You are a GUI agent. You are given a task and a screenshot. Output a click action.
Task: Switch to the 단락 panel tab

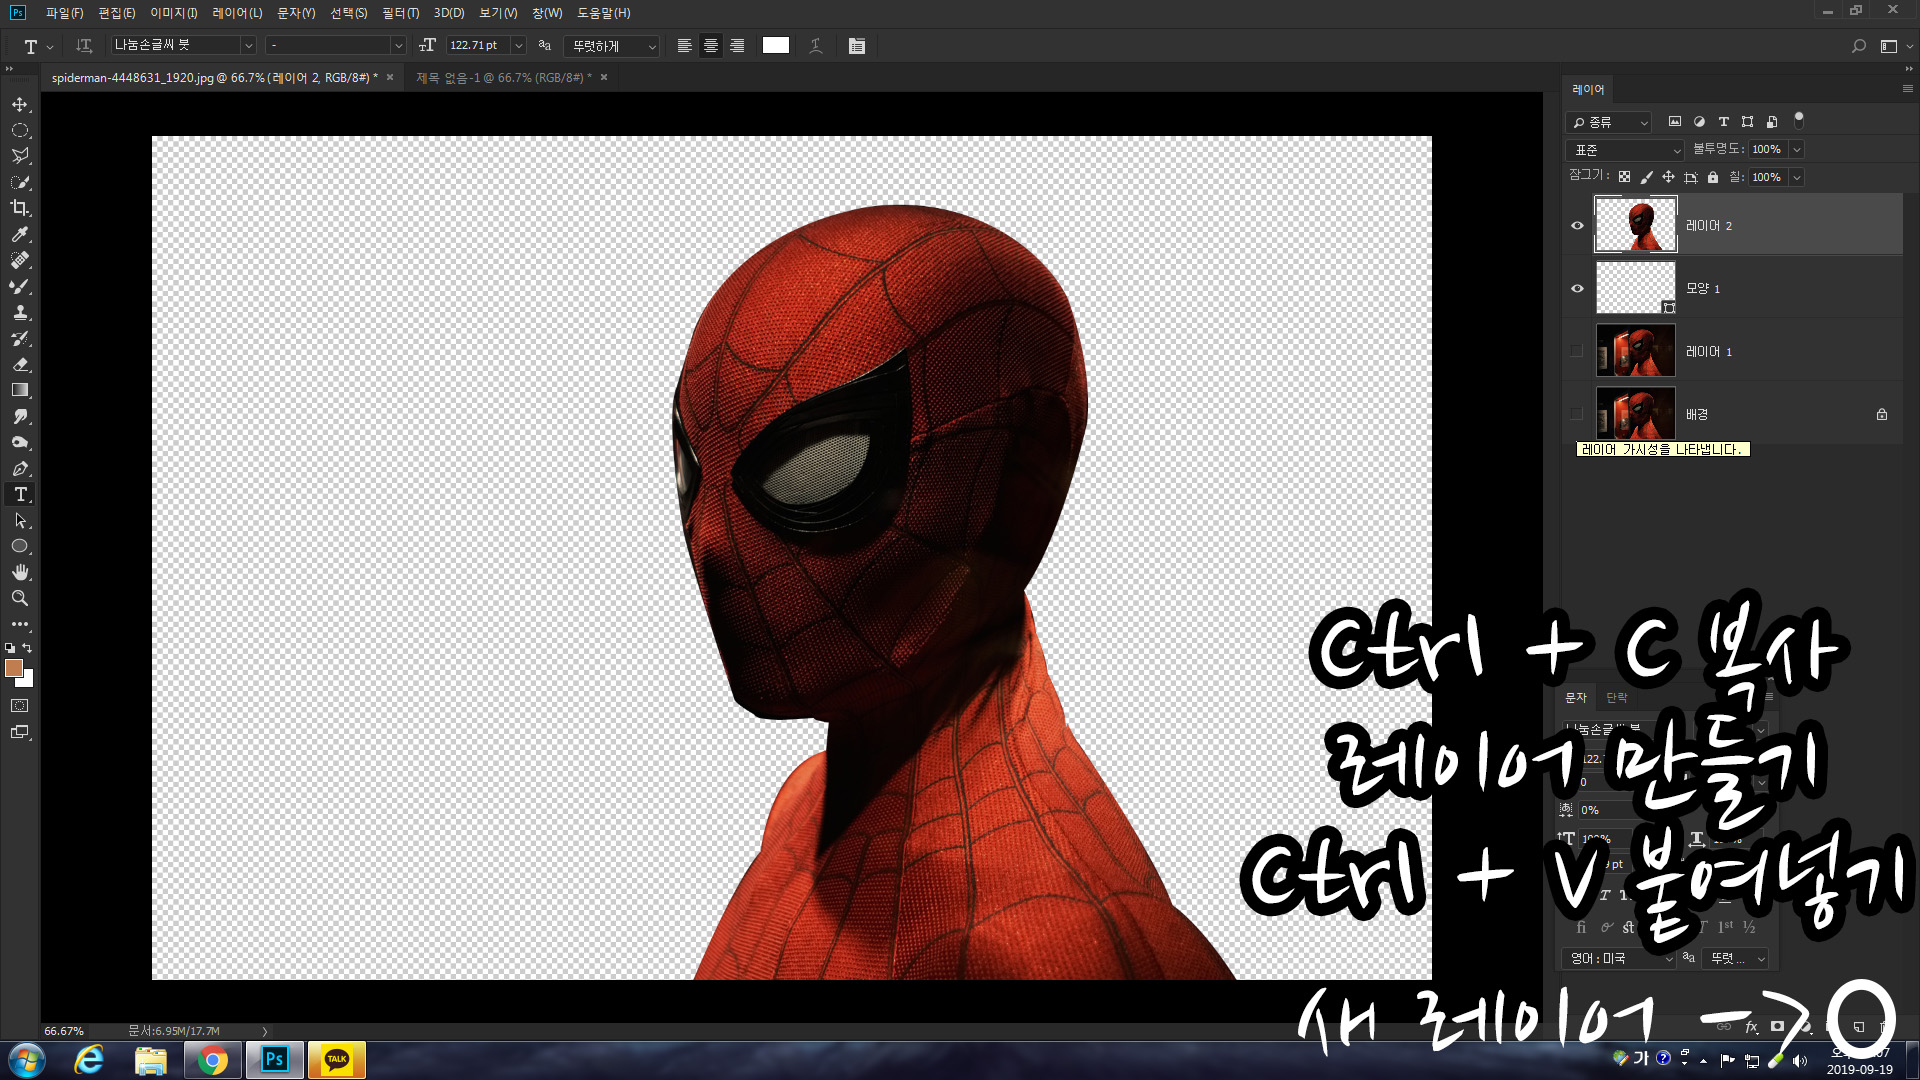pyautogui.click(x=1616, y=697)
